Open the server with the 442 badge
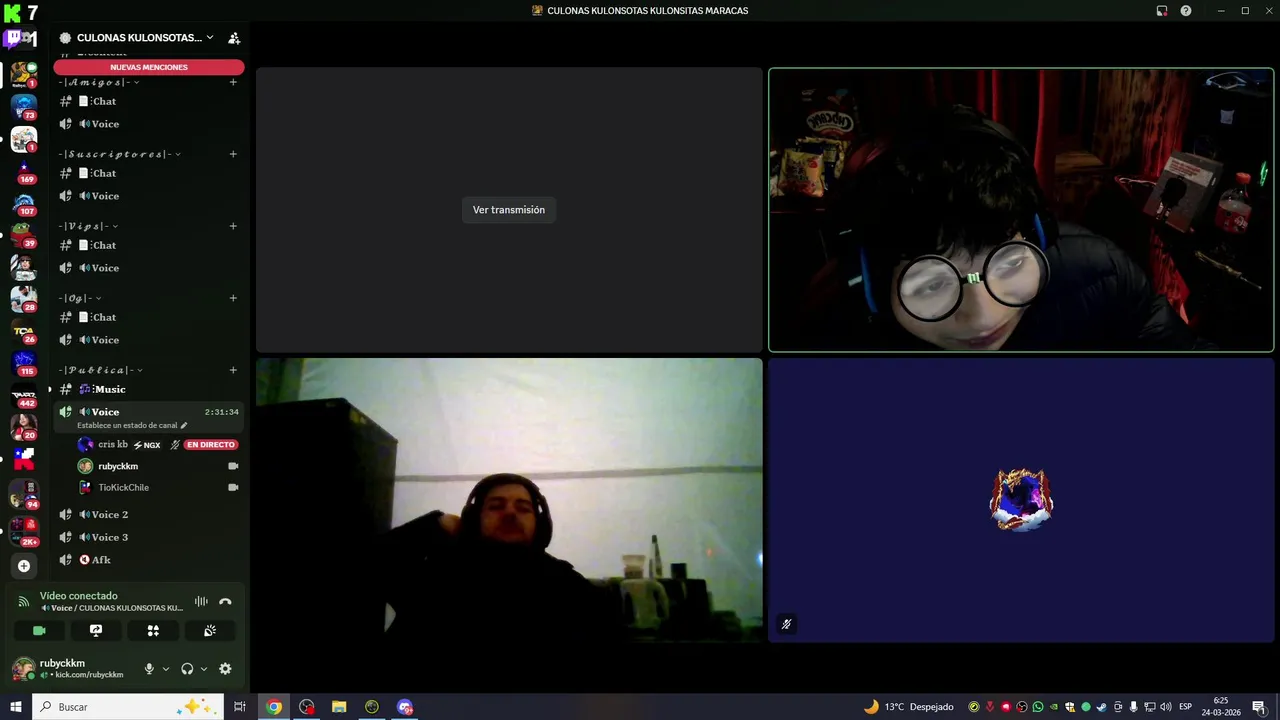 (x=24, y=396)
